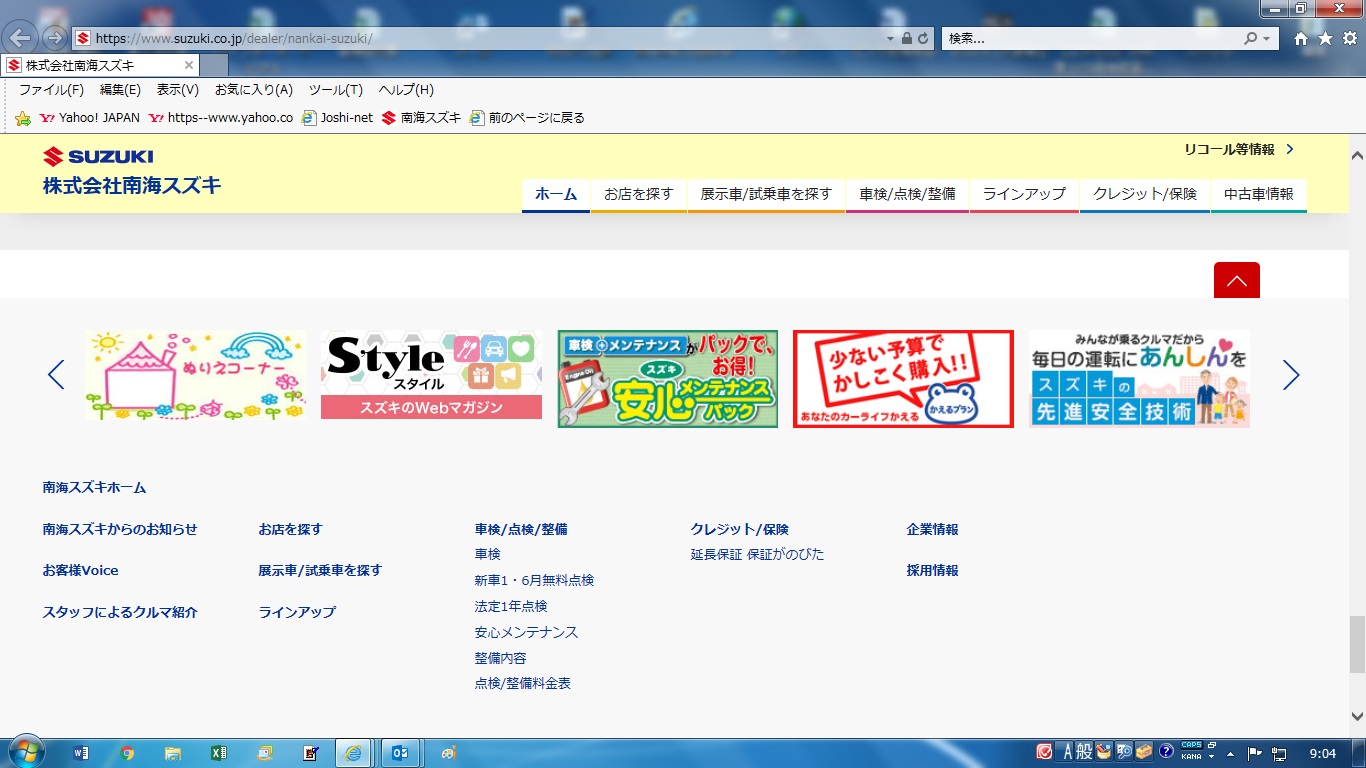Open the ヘルプ(H) menu
Screen dimensions: 1366x768
[x=406, y=90]
